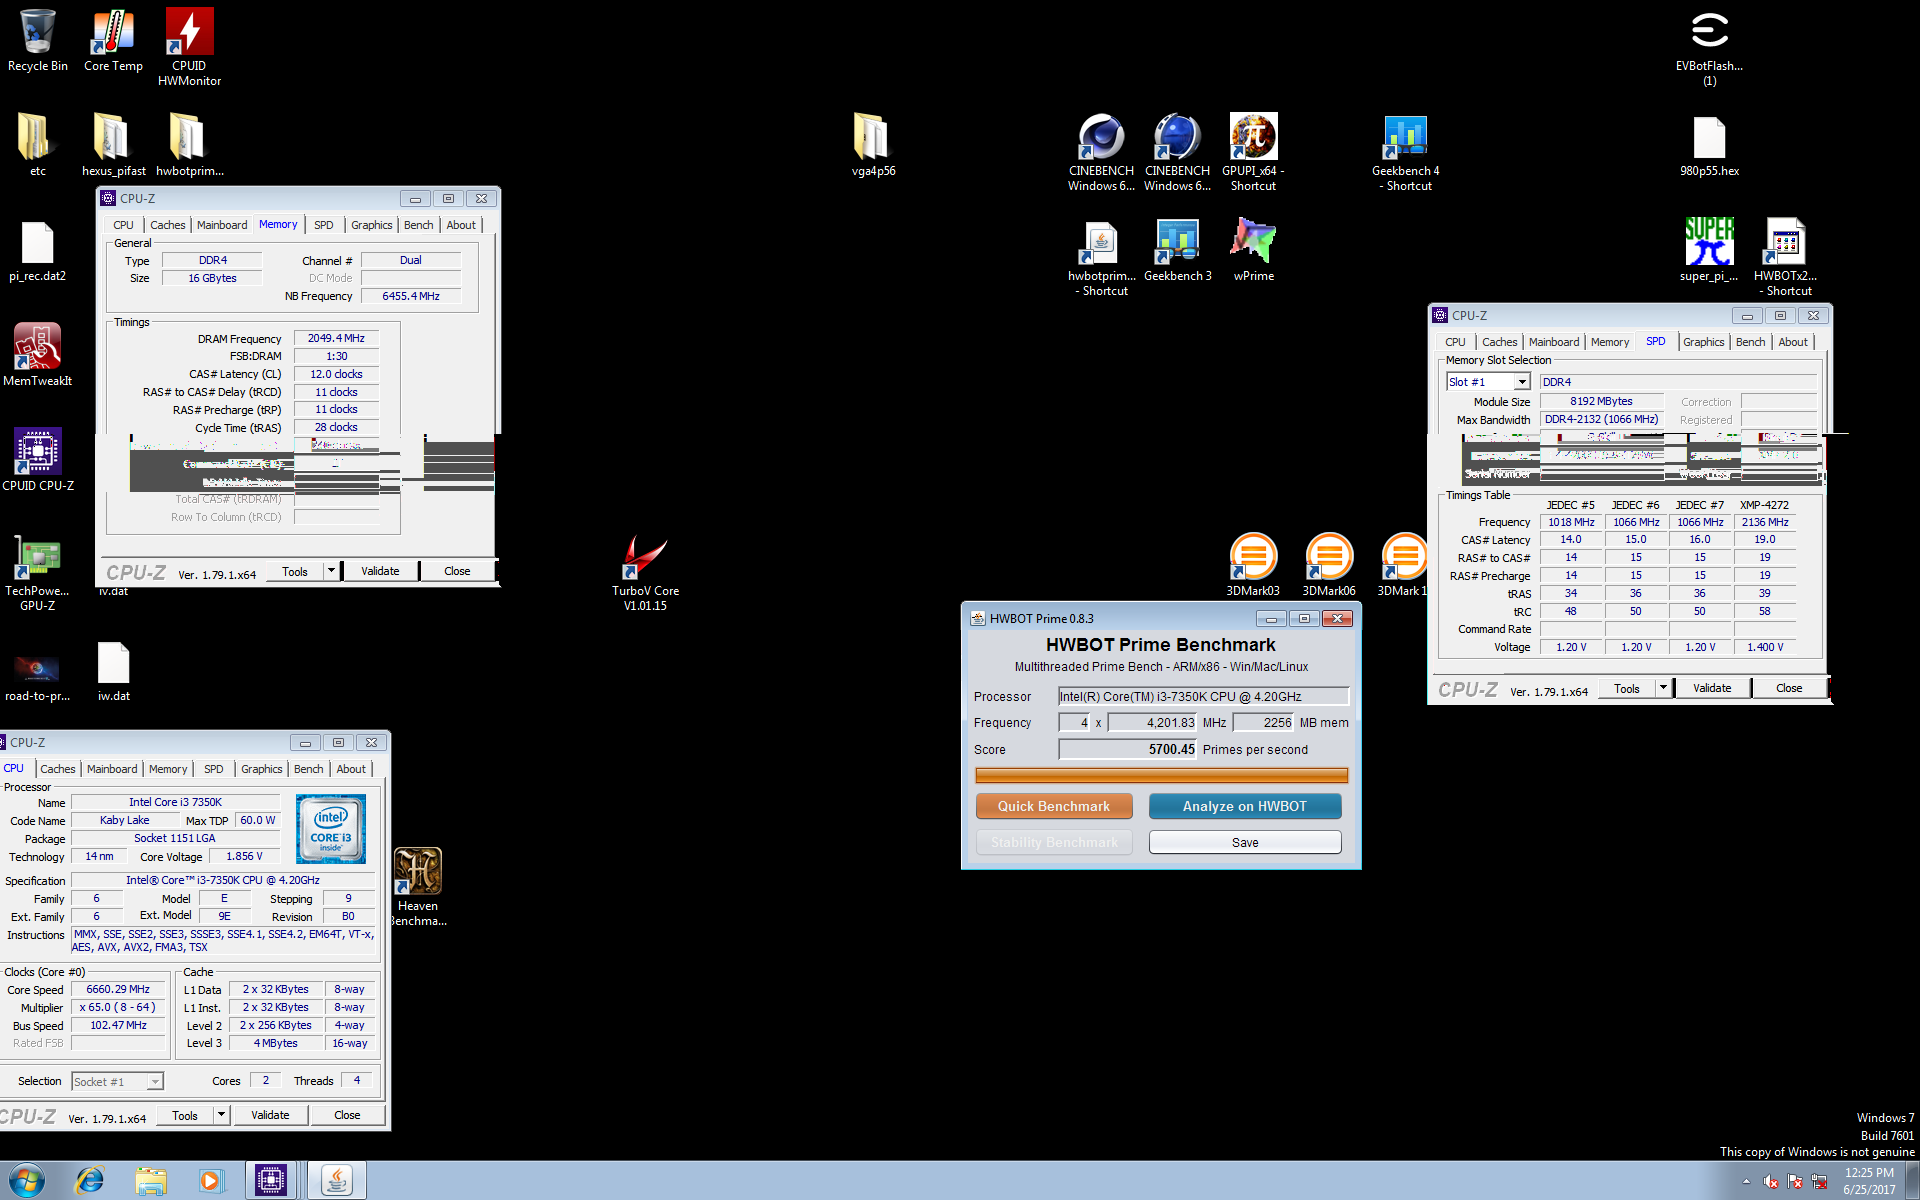Open Graphics tab in SPD CPU-Z window
The height and width of the screenshot is (1200, 1920).
pyautogui.click(x=1704, y=342)
